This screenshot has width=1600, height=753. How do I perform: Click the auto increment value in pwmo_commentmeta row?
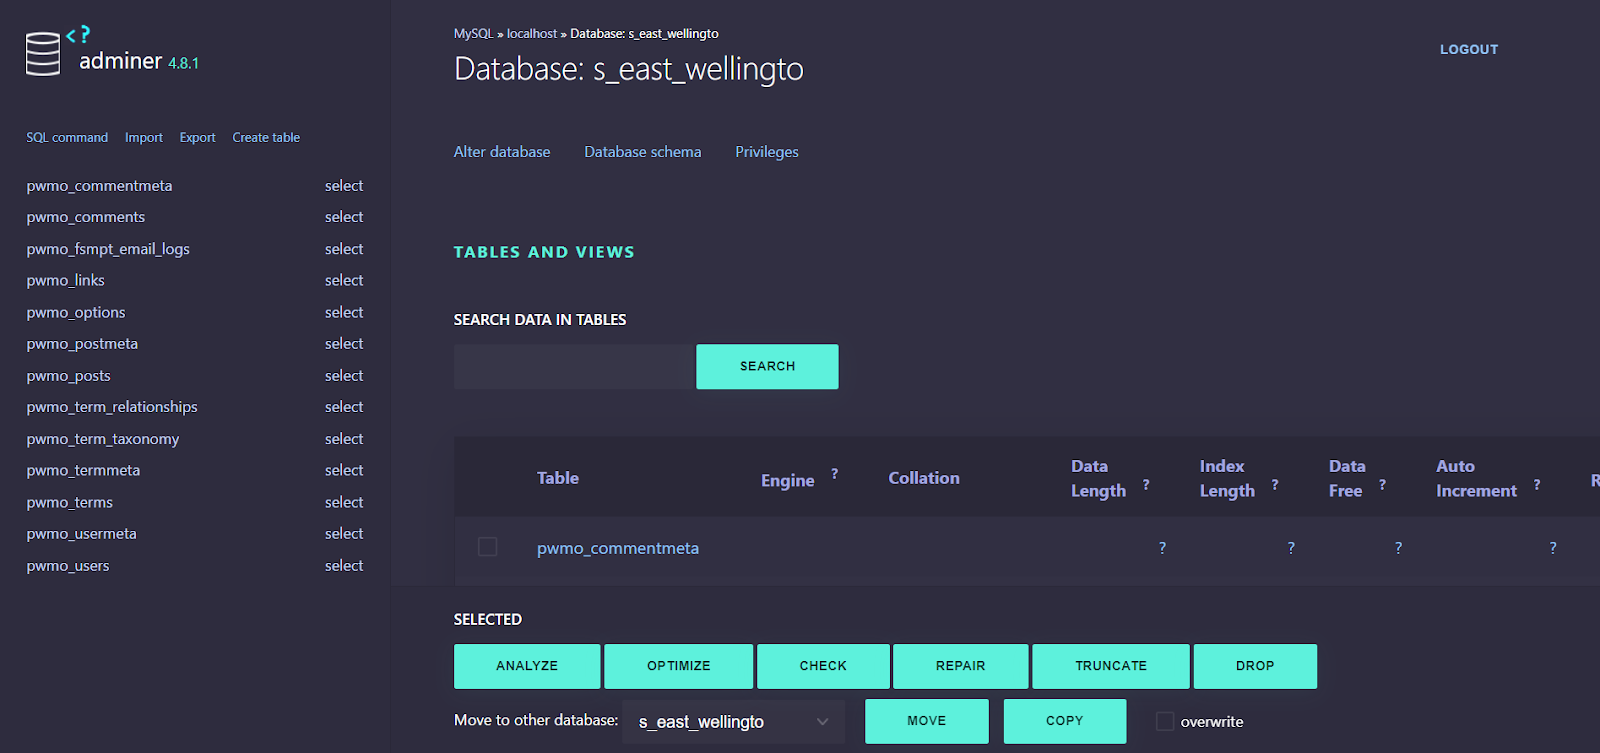click(1553, 548)
